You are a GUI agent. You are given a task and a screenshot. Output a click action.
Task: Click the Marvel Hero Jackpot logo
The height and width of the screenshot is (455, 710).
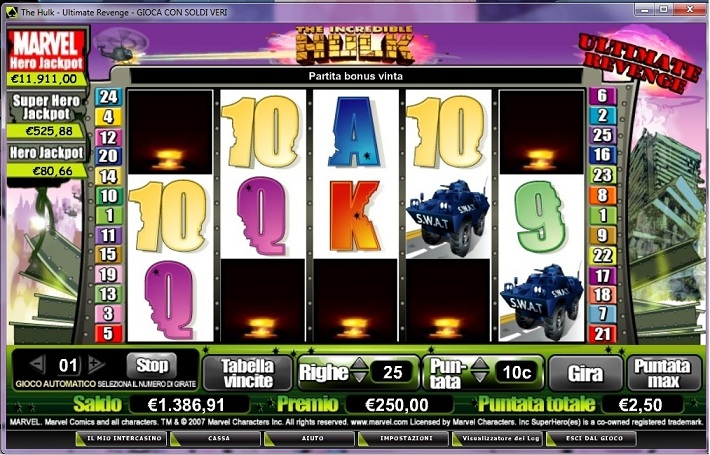pos(47,51)
